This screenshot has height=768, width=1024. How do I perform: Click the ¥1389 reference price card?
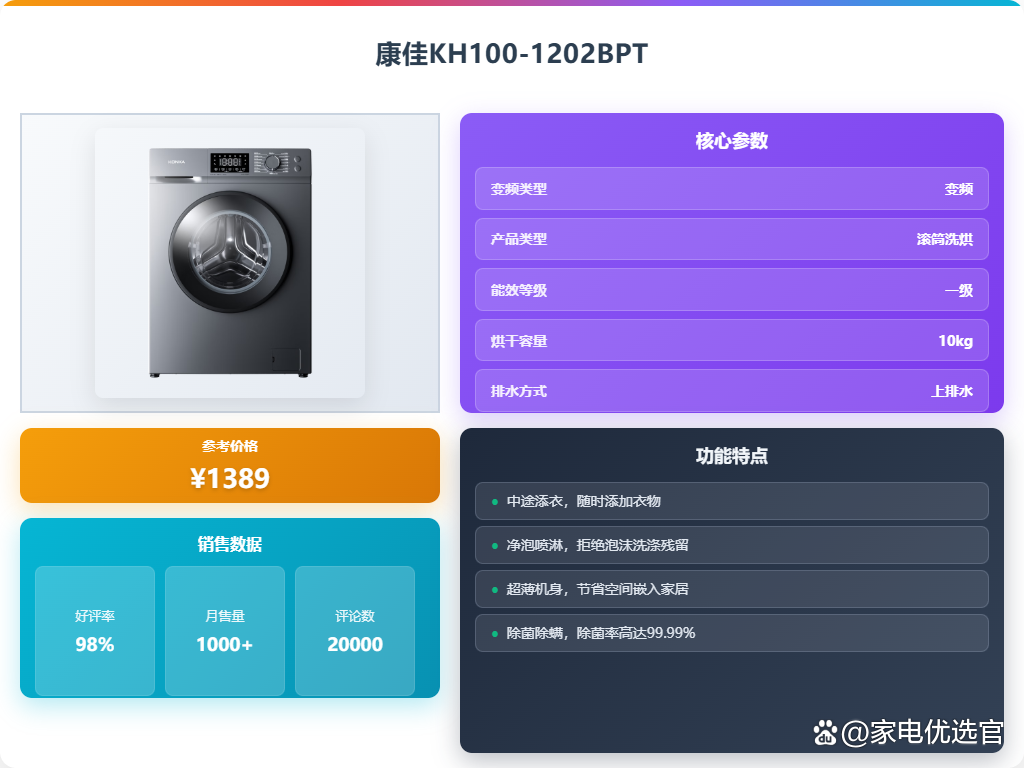230,466
